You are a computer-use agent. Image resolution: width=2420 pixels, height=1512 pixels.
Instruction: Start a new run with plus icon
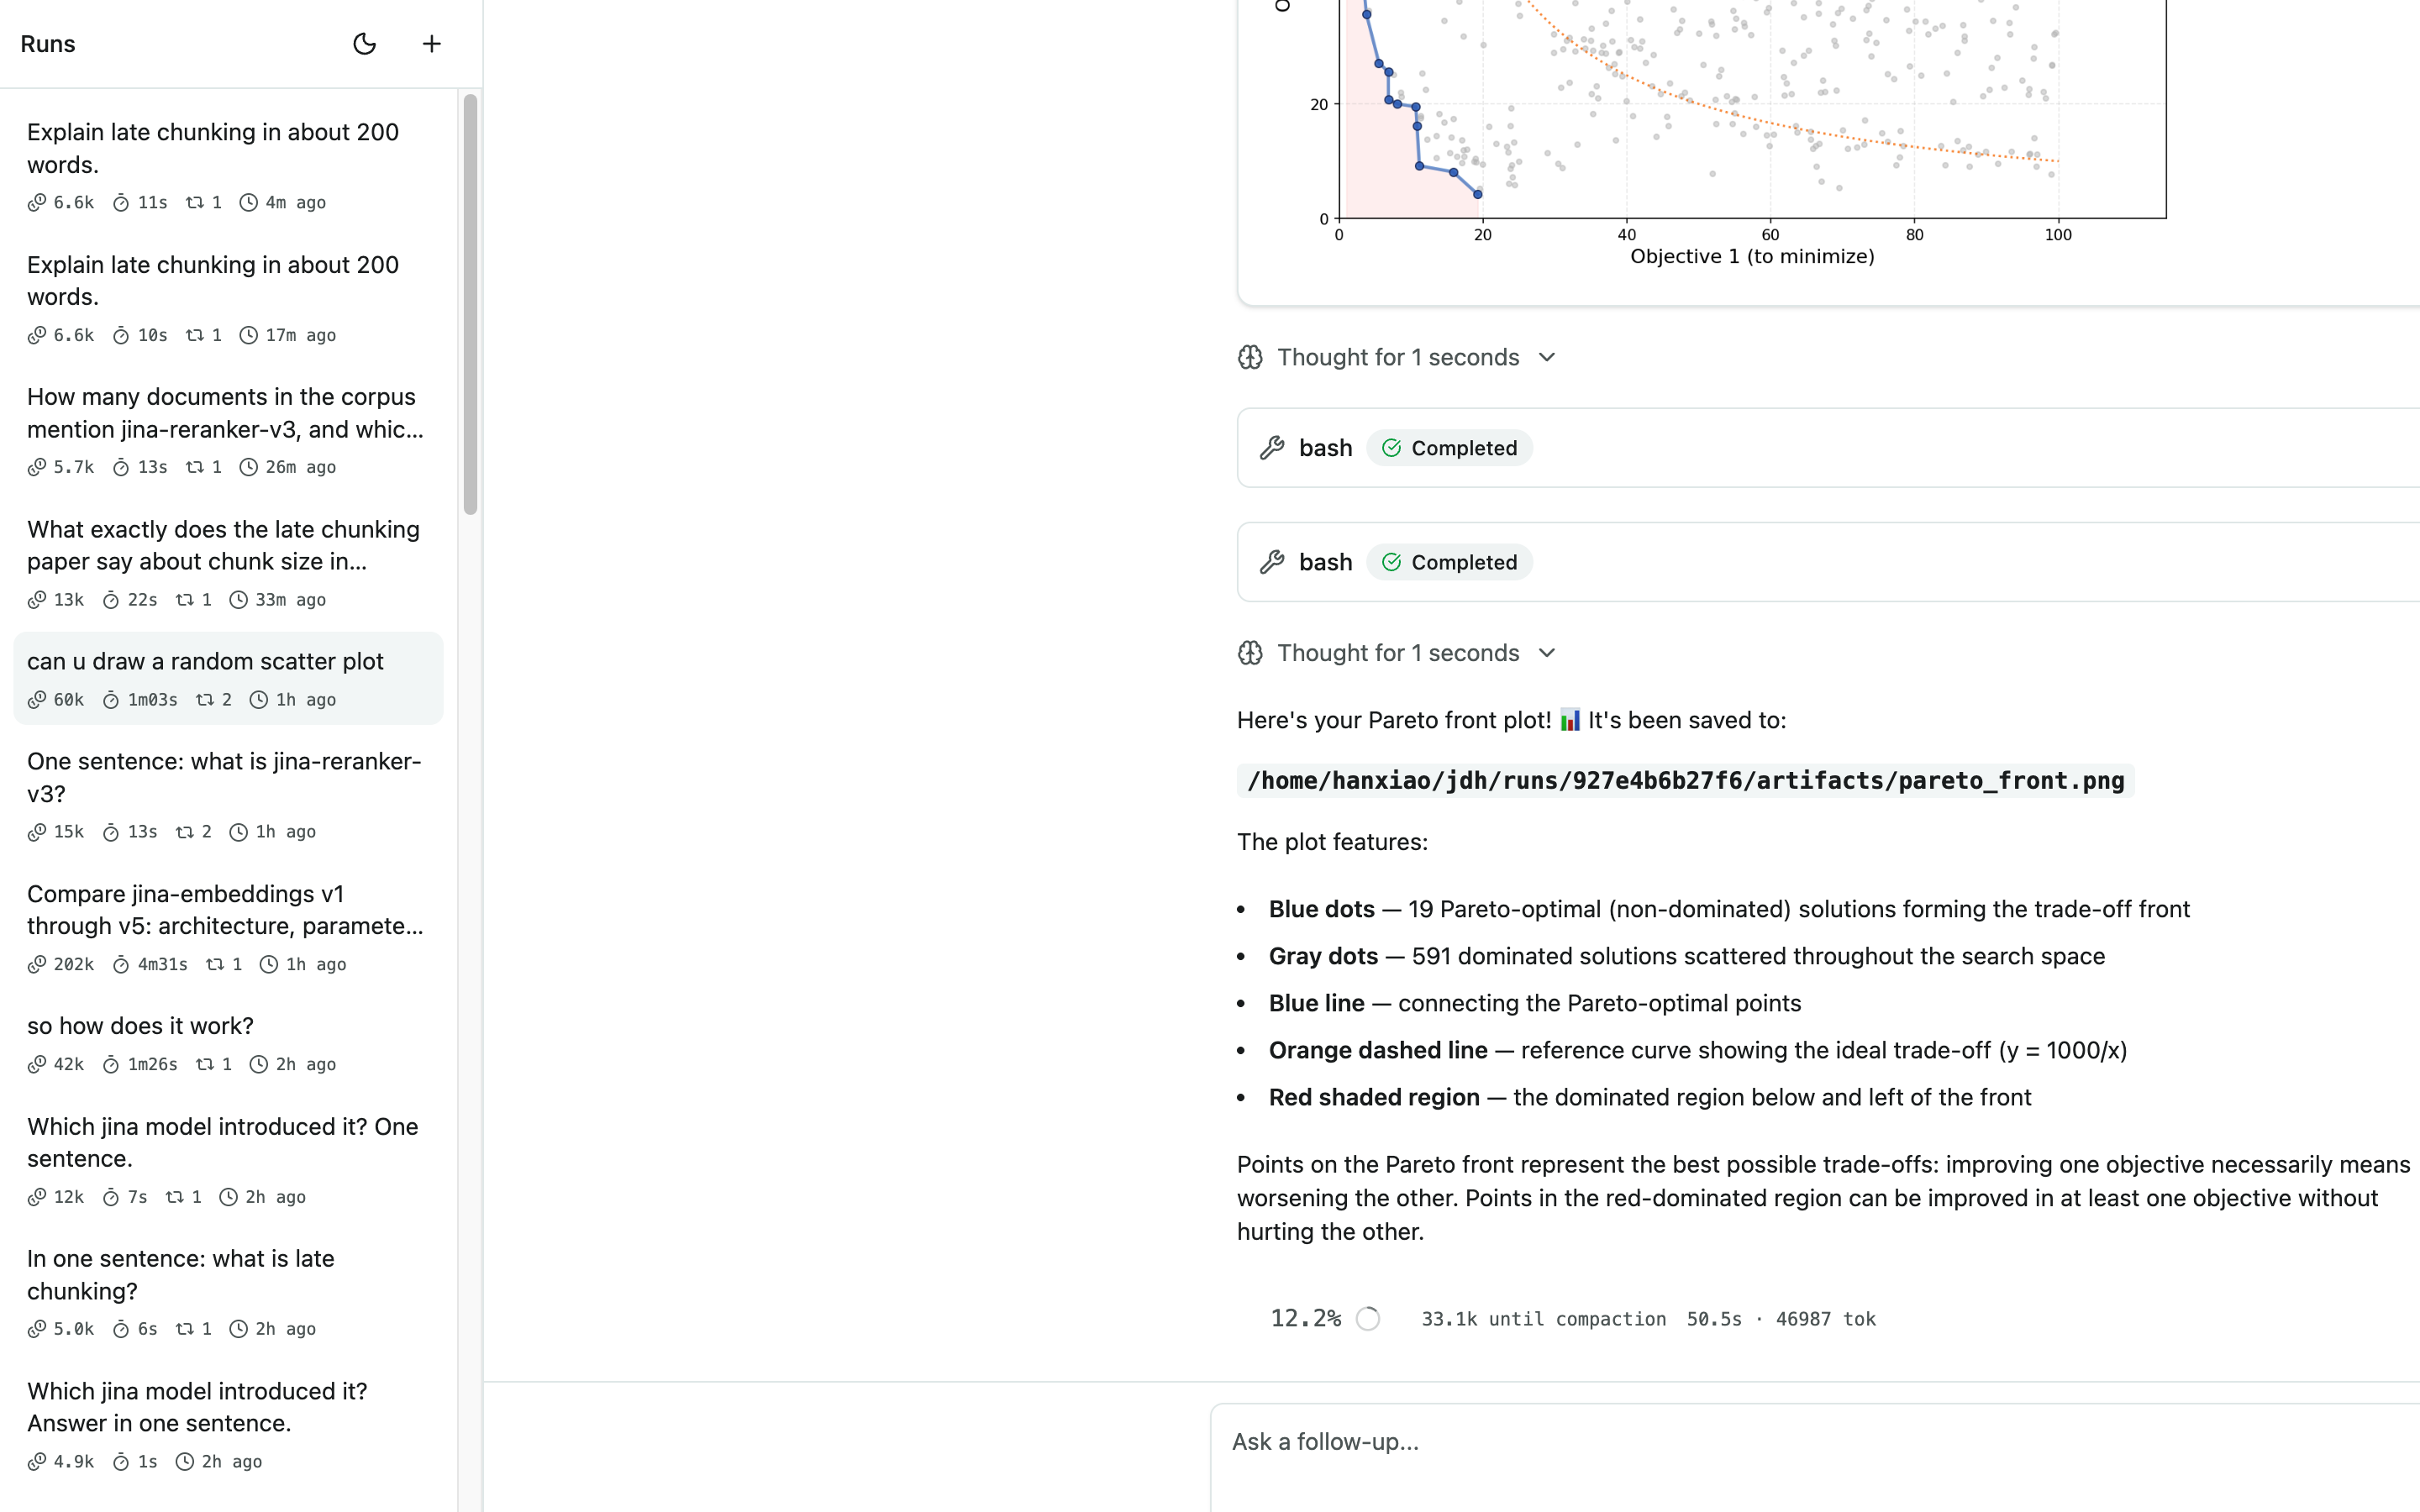pyautogui.click(x=431, y=44)
